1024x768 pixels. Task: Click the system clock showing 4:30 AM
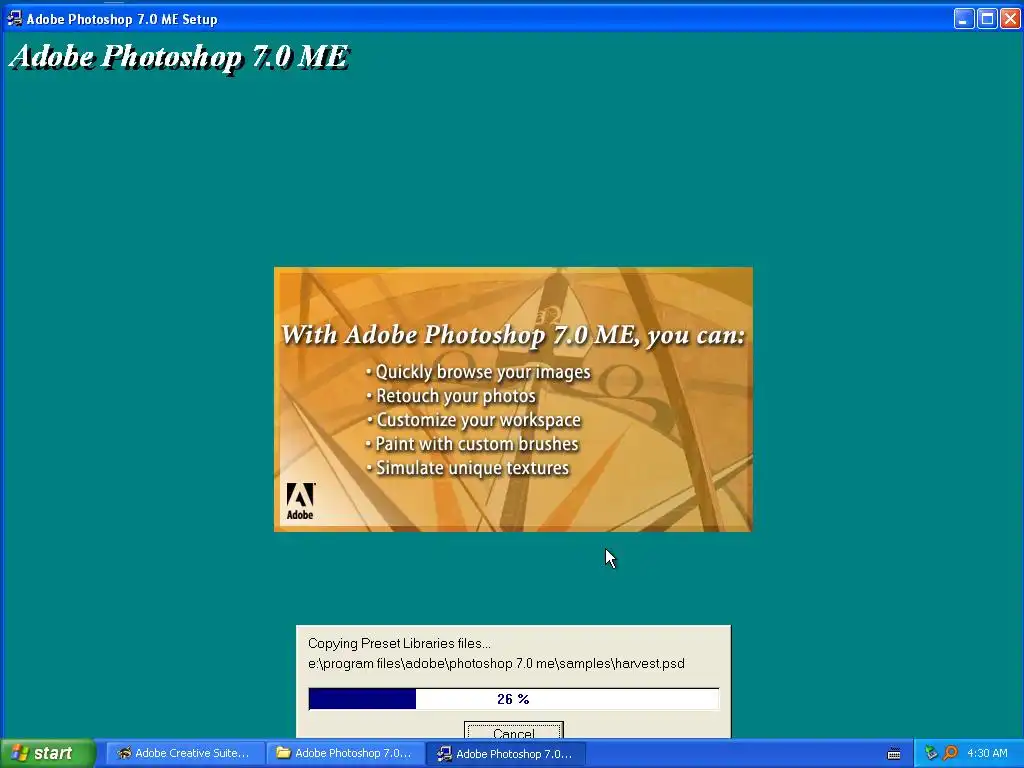(x=987, y=753)
